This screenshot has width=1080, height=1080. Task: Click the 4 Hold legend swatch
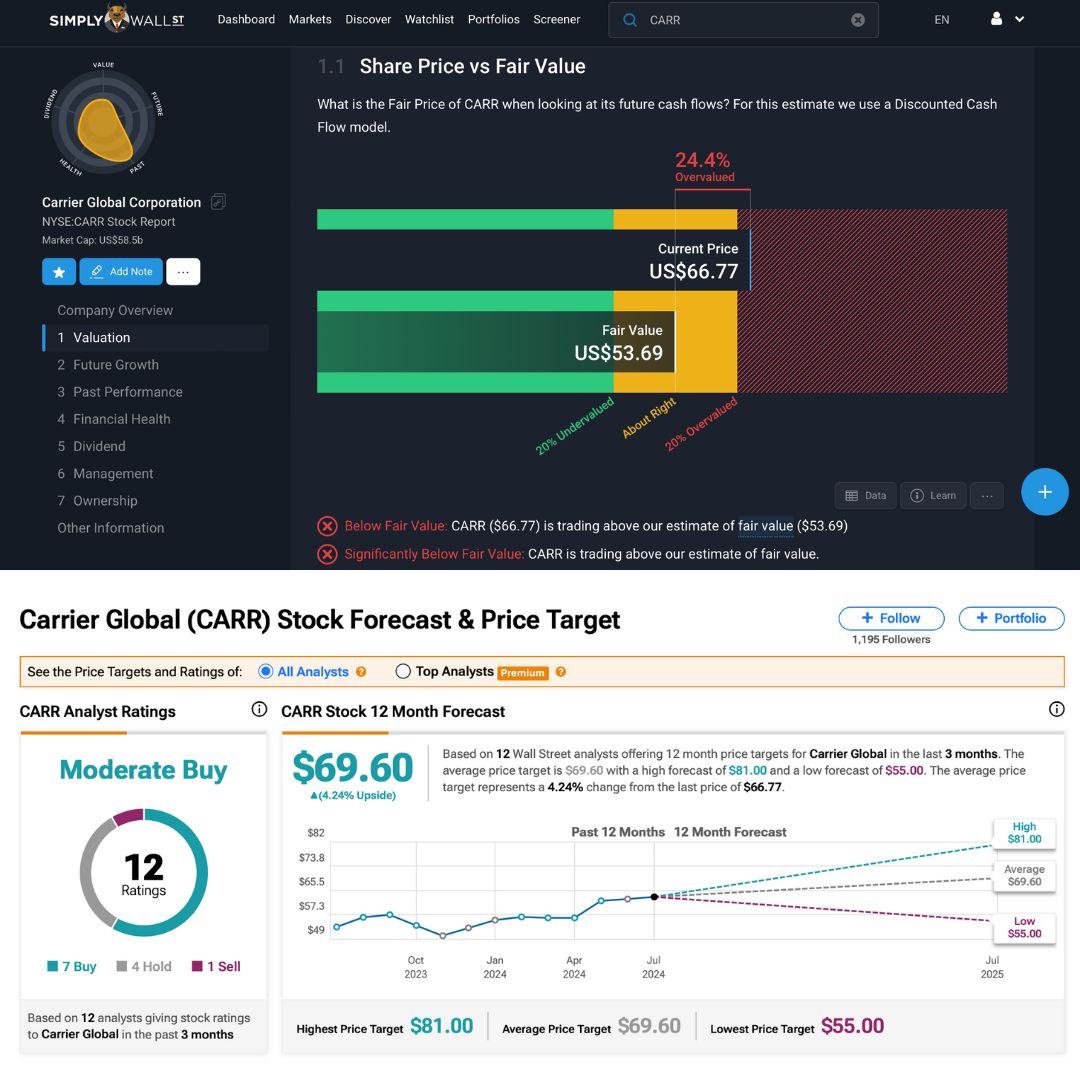click(122, 966)
